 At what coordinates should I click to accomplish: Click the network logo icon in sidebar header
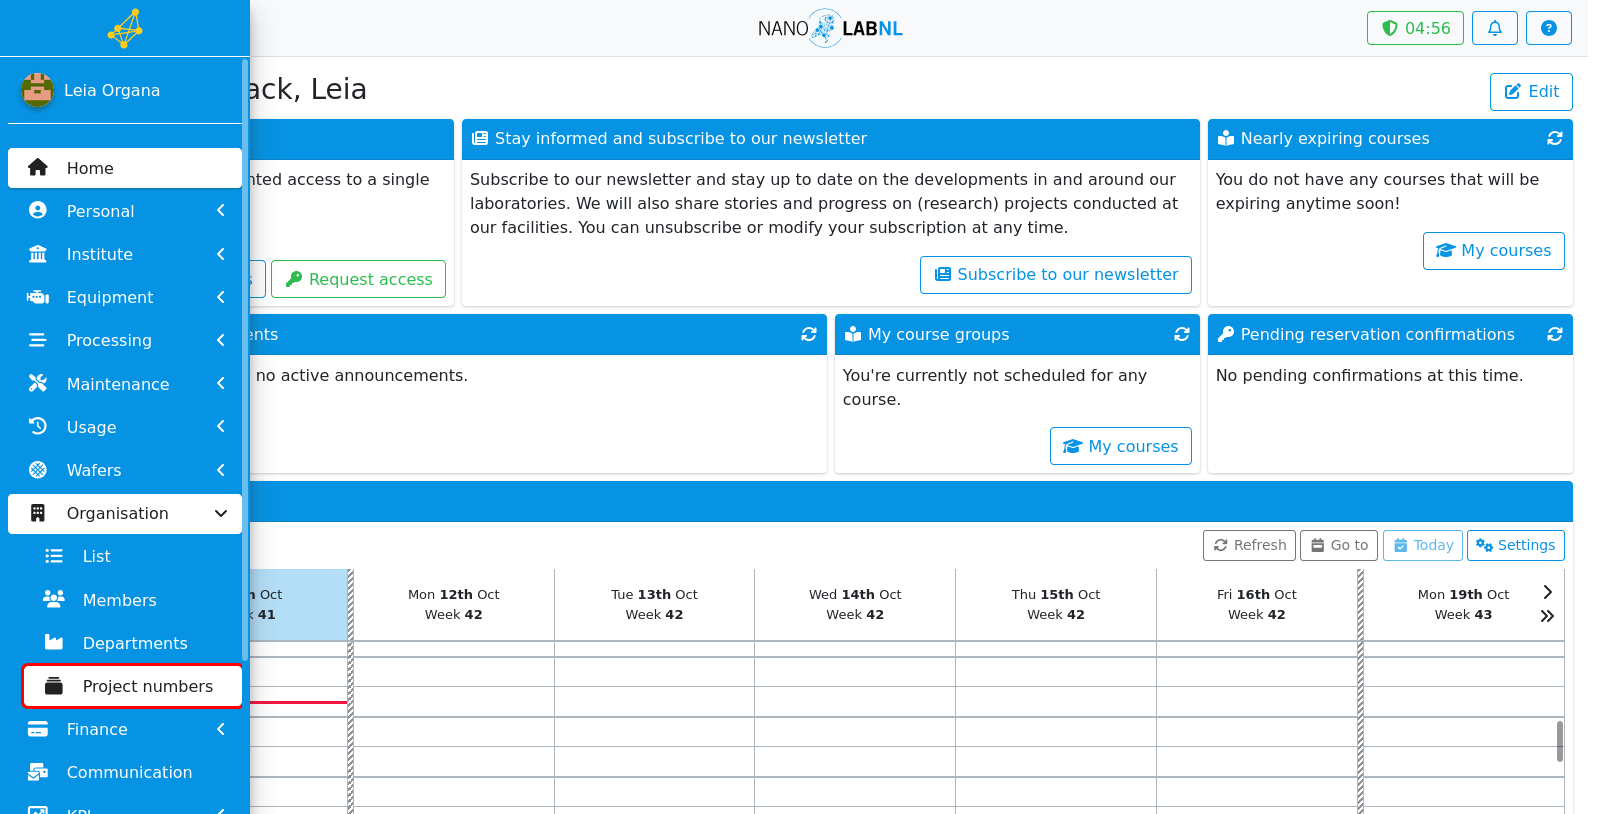(125, 28)
